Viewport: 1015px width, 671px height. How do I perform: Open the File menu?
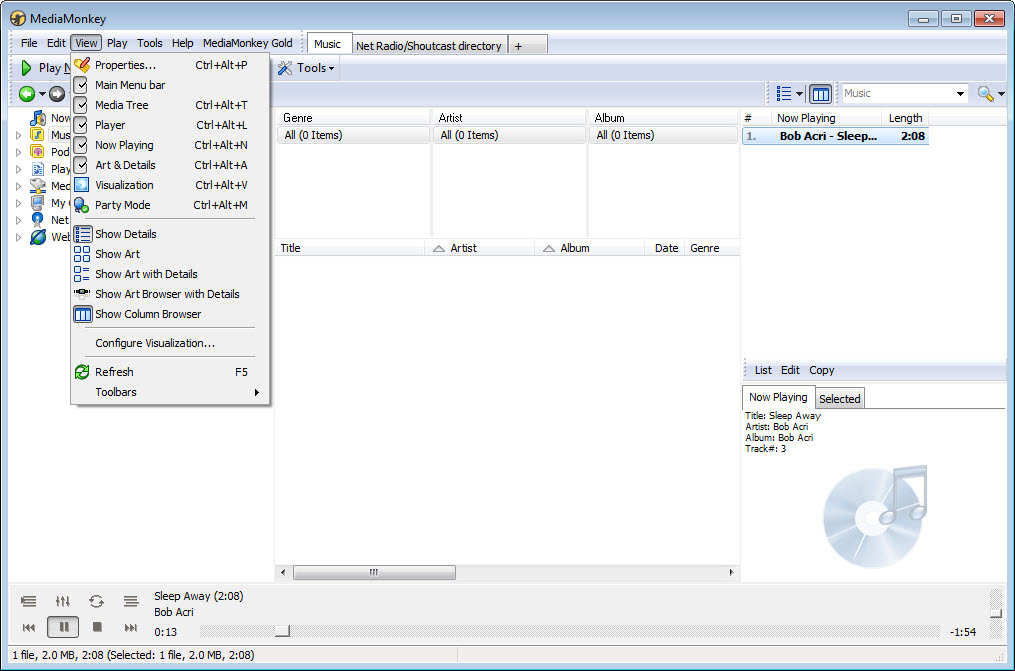[29, 43]
